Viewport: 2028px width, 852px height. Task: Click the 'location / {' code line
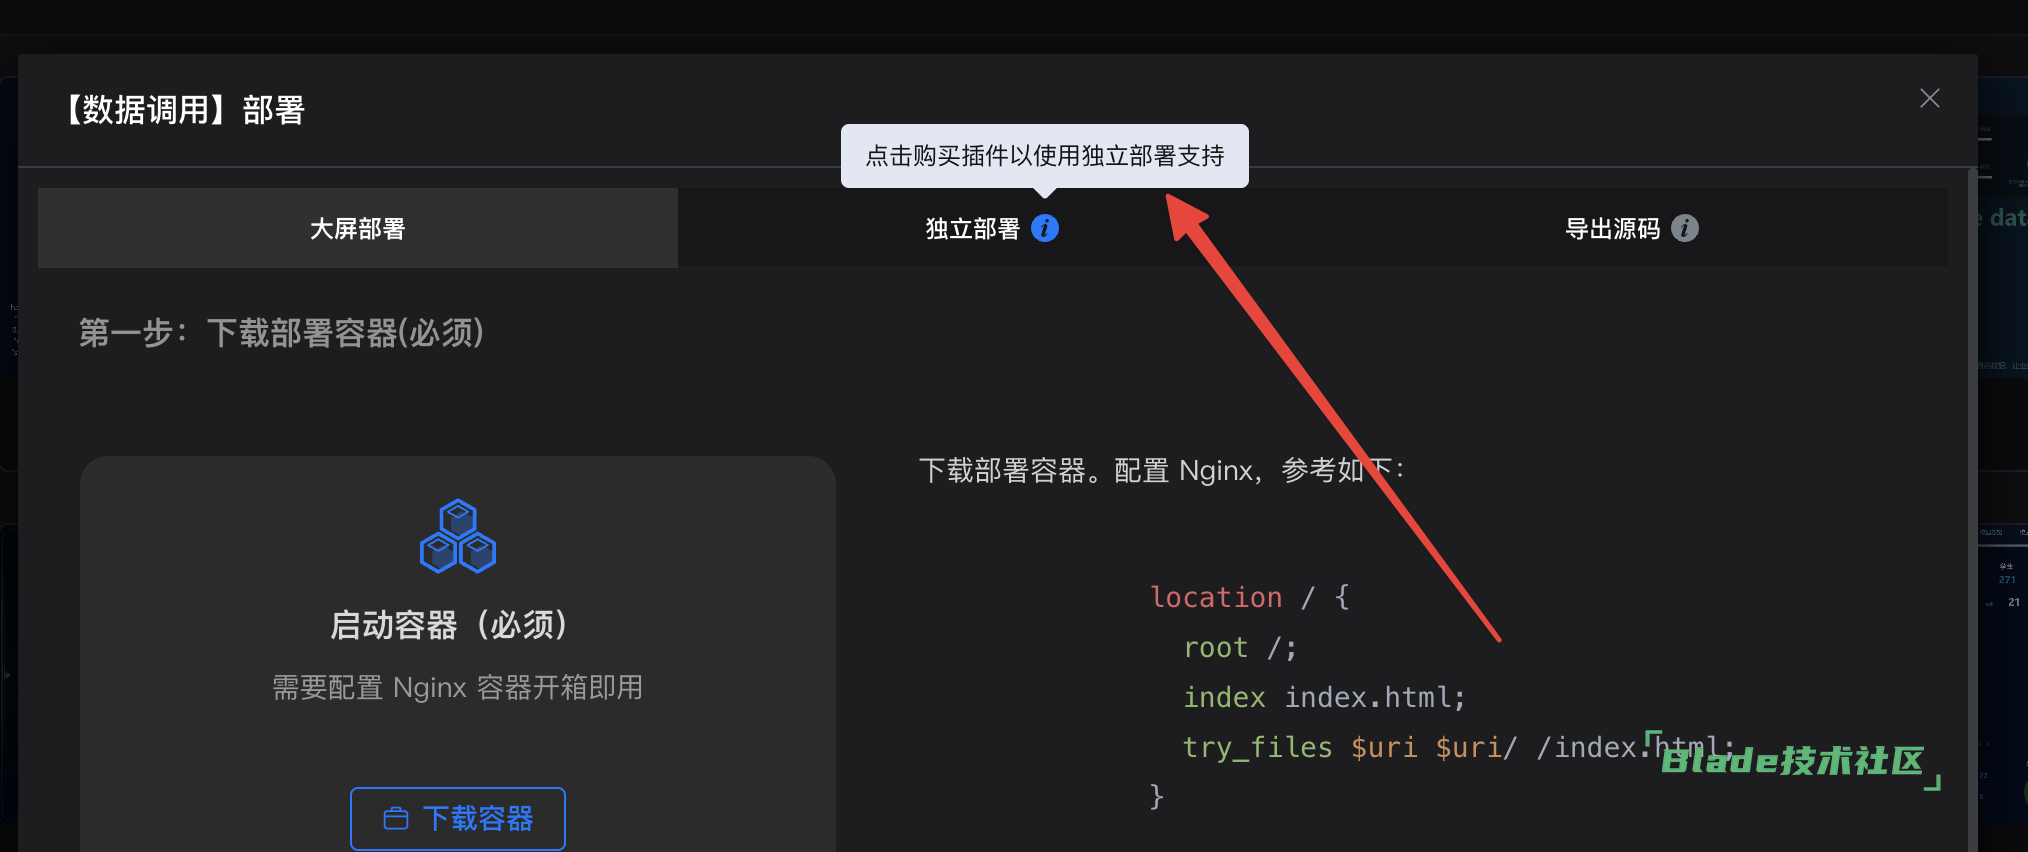[1249, 597]
